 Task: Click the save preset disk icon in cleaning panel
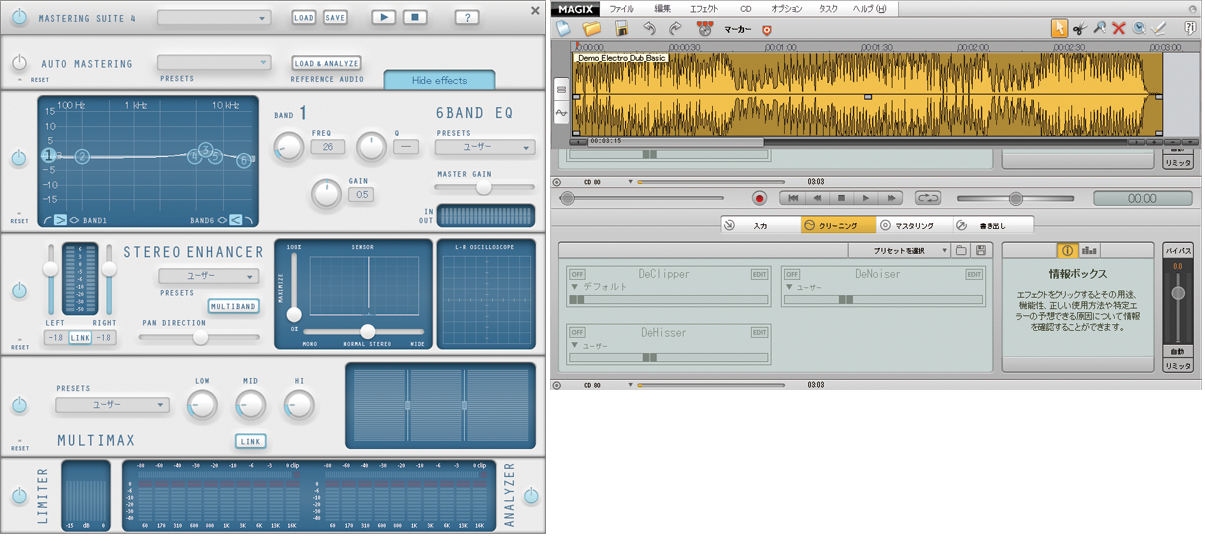[x=981, y=250]
